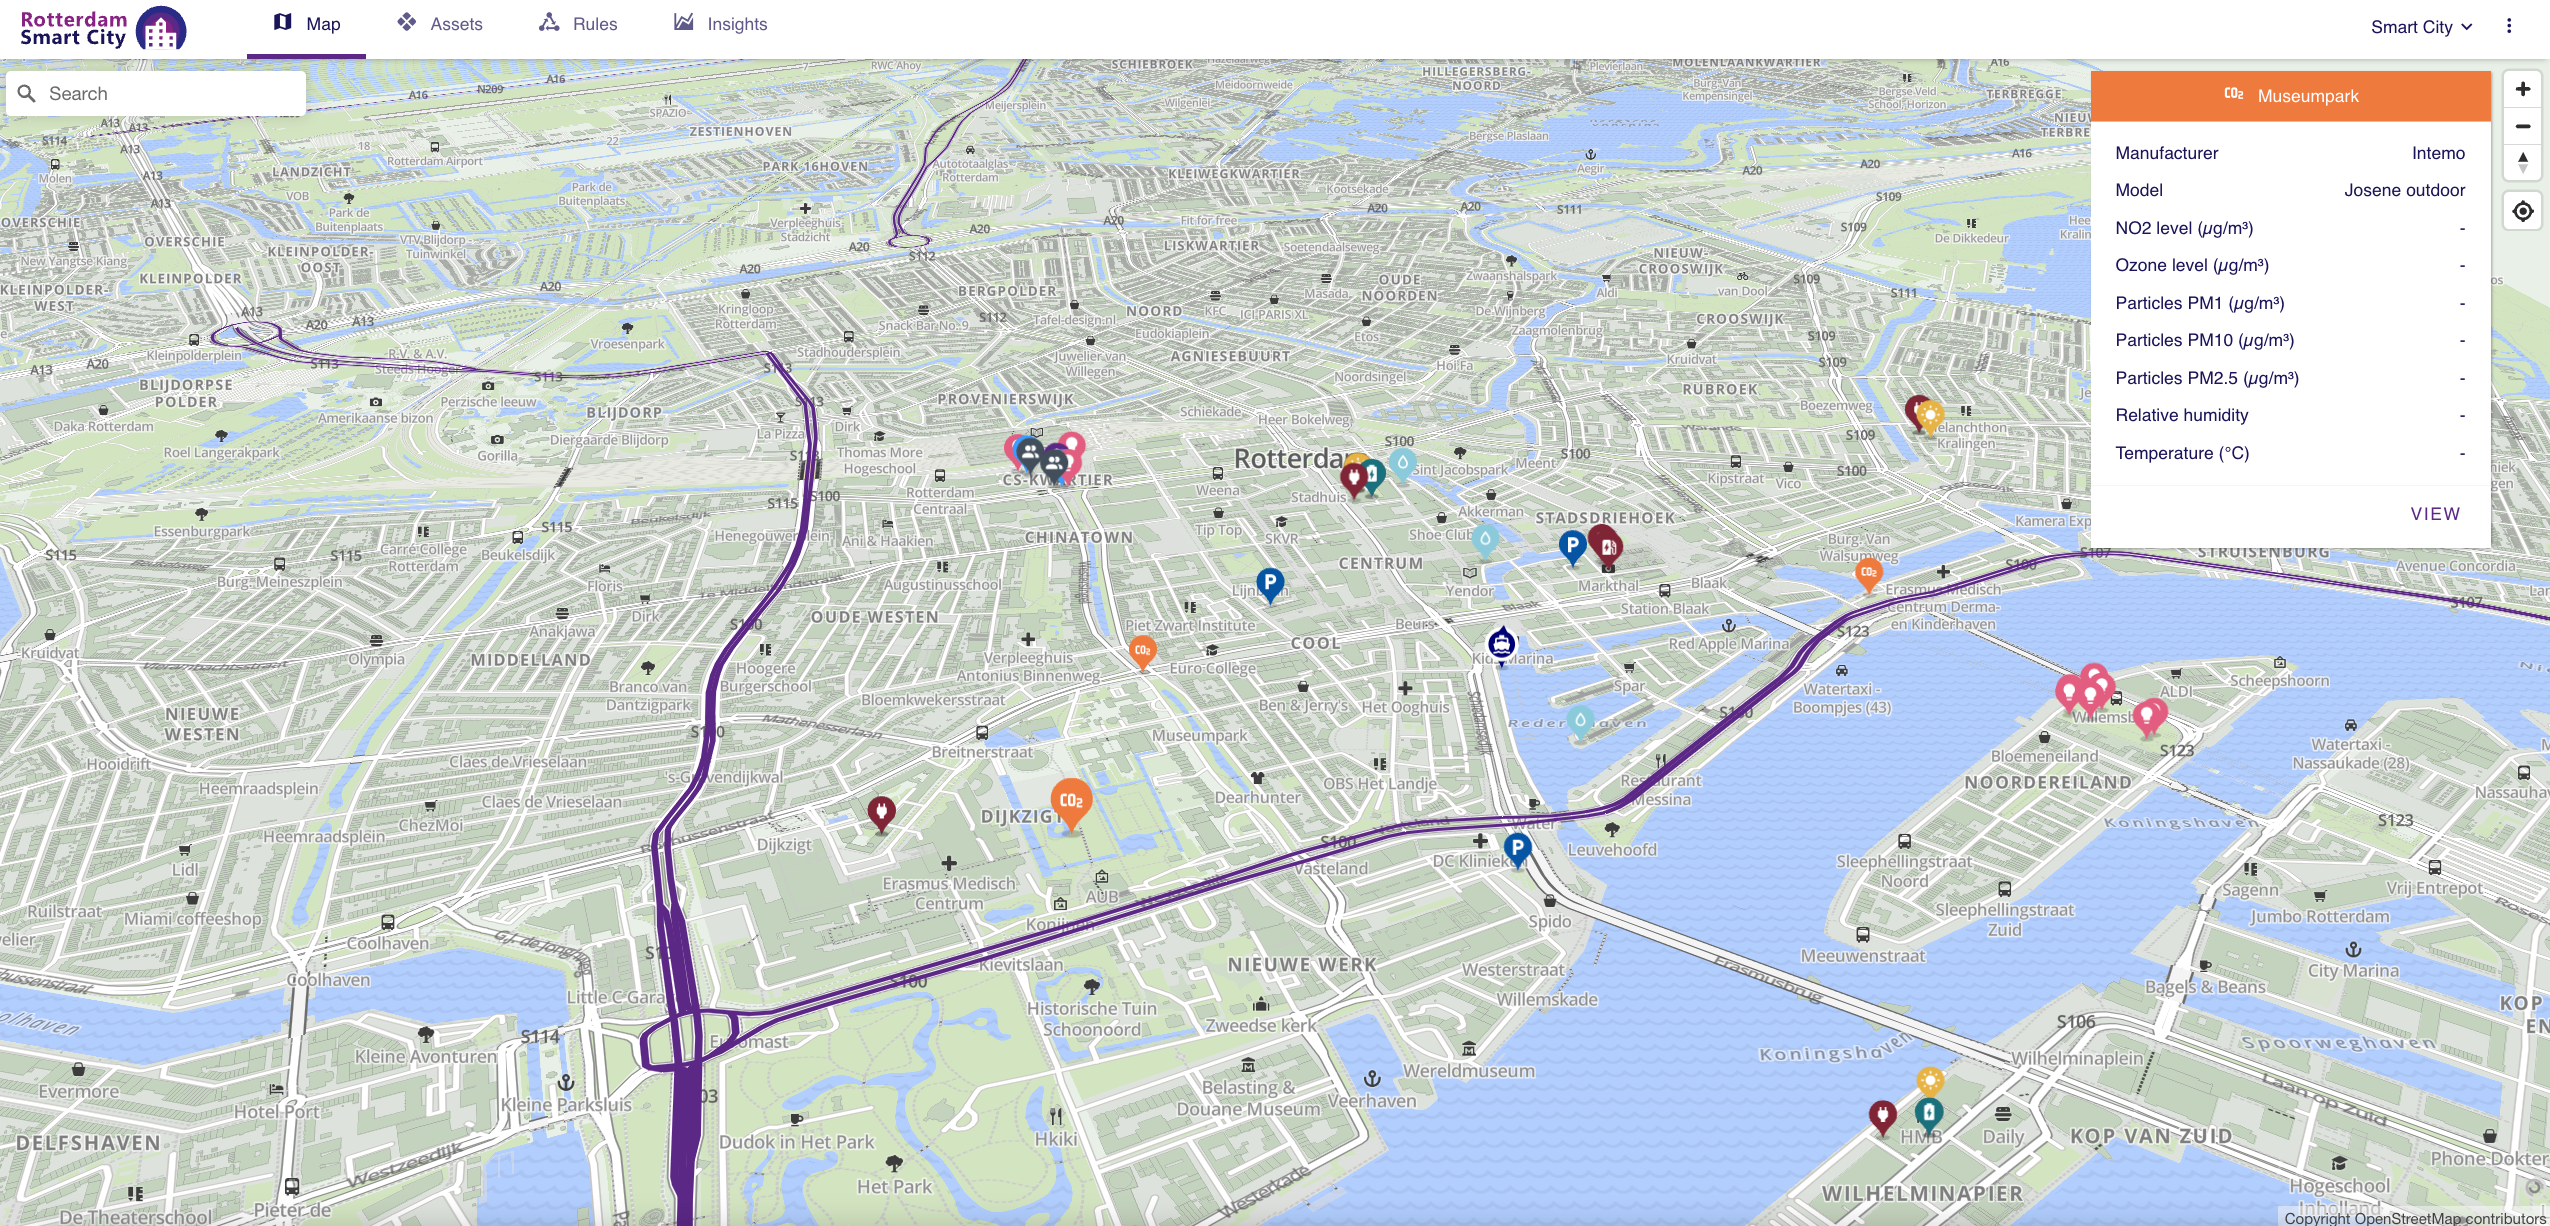Click the EV charging plug marker near Stadhuis
Image resolution: width=2550 pixels, height=1226 pixels.
1352,477
